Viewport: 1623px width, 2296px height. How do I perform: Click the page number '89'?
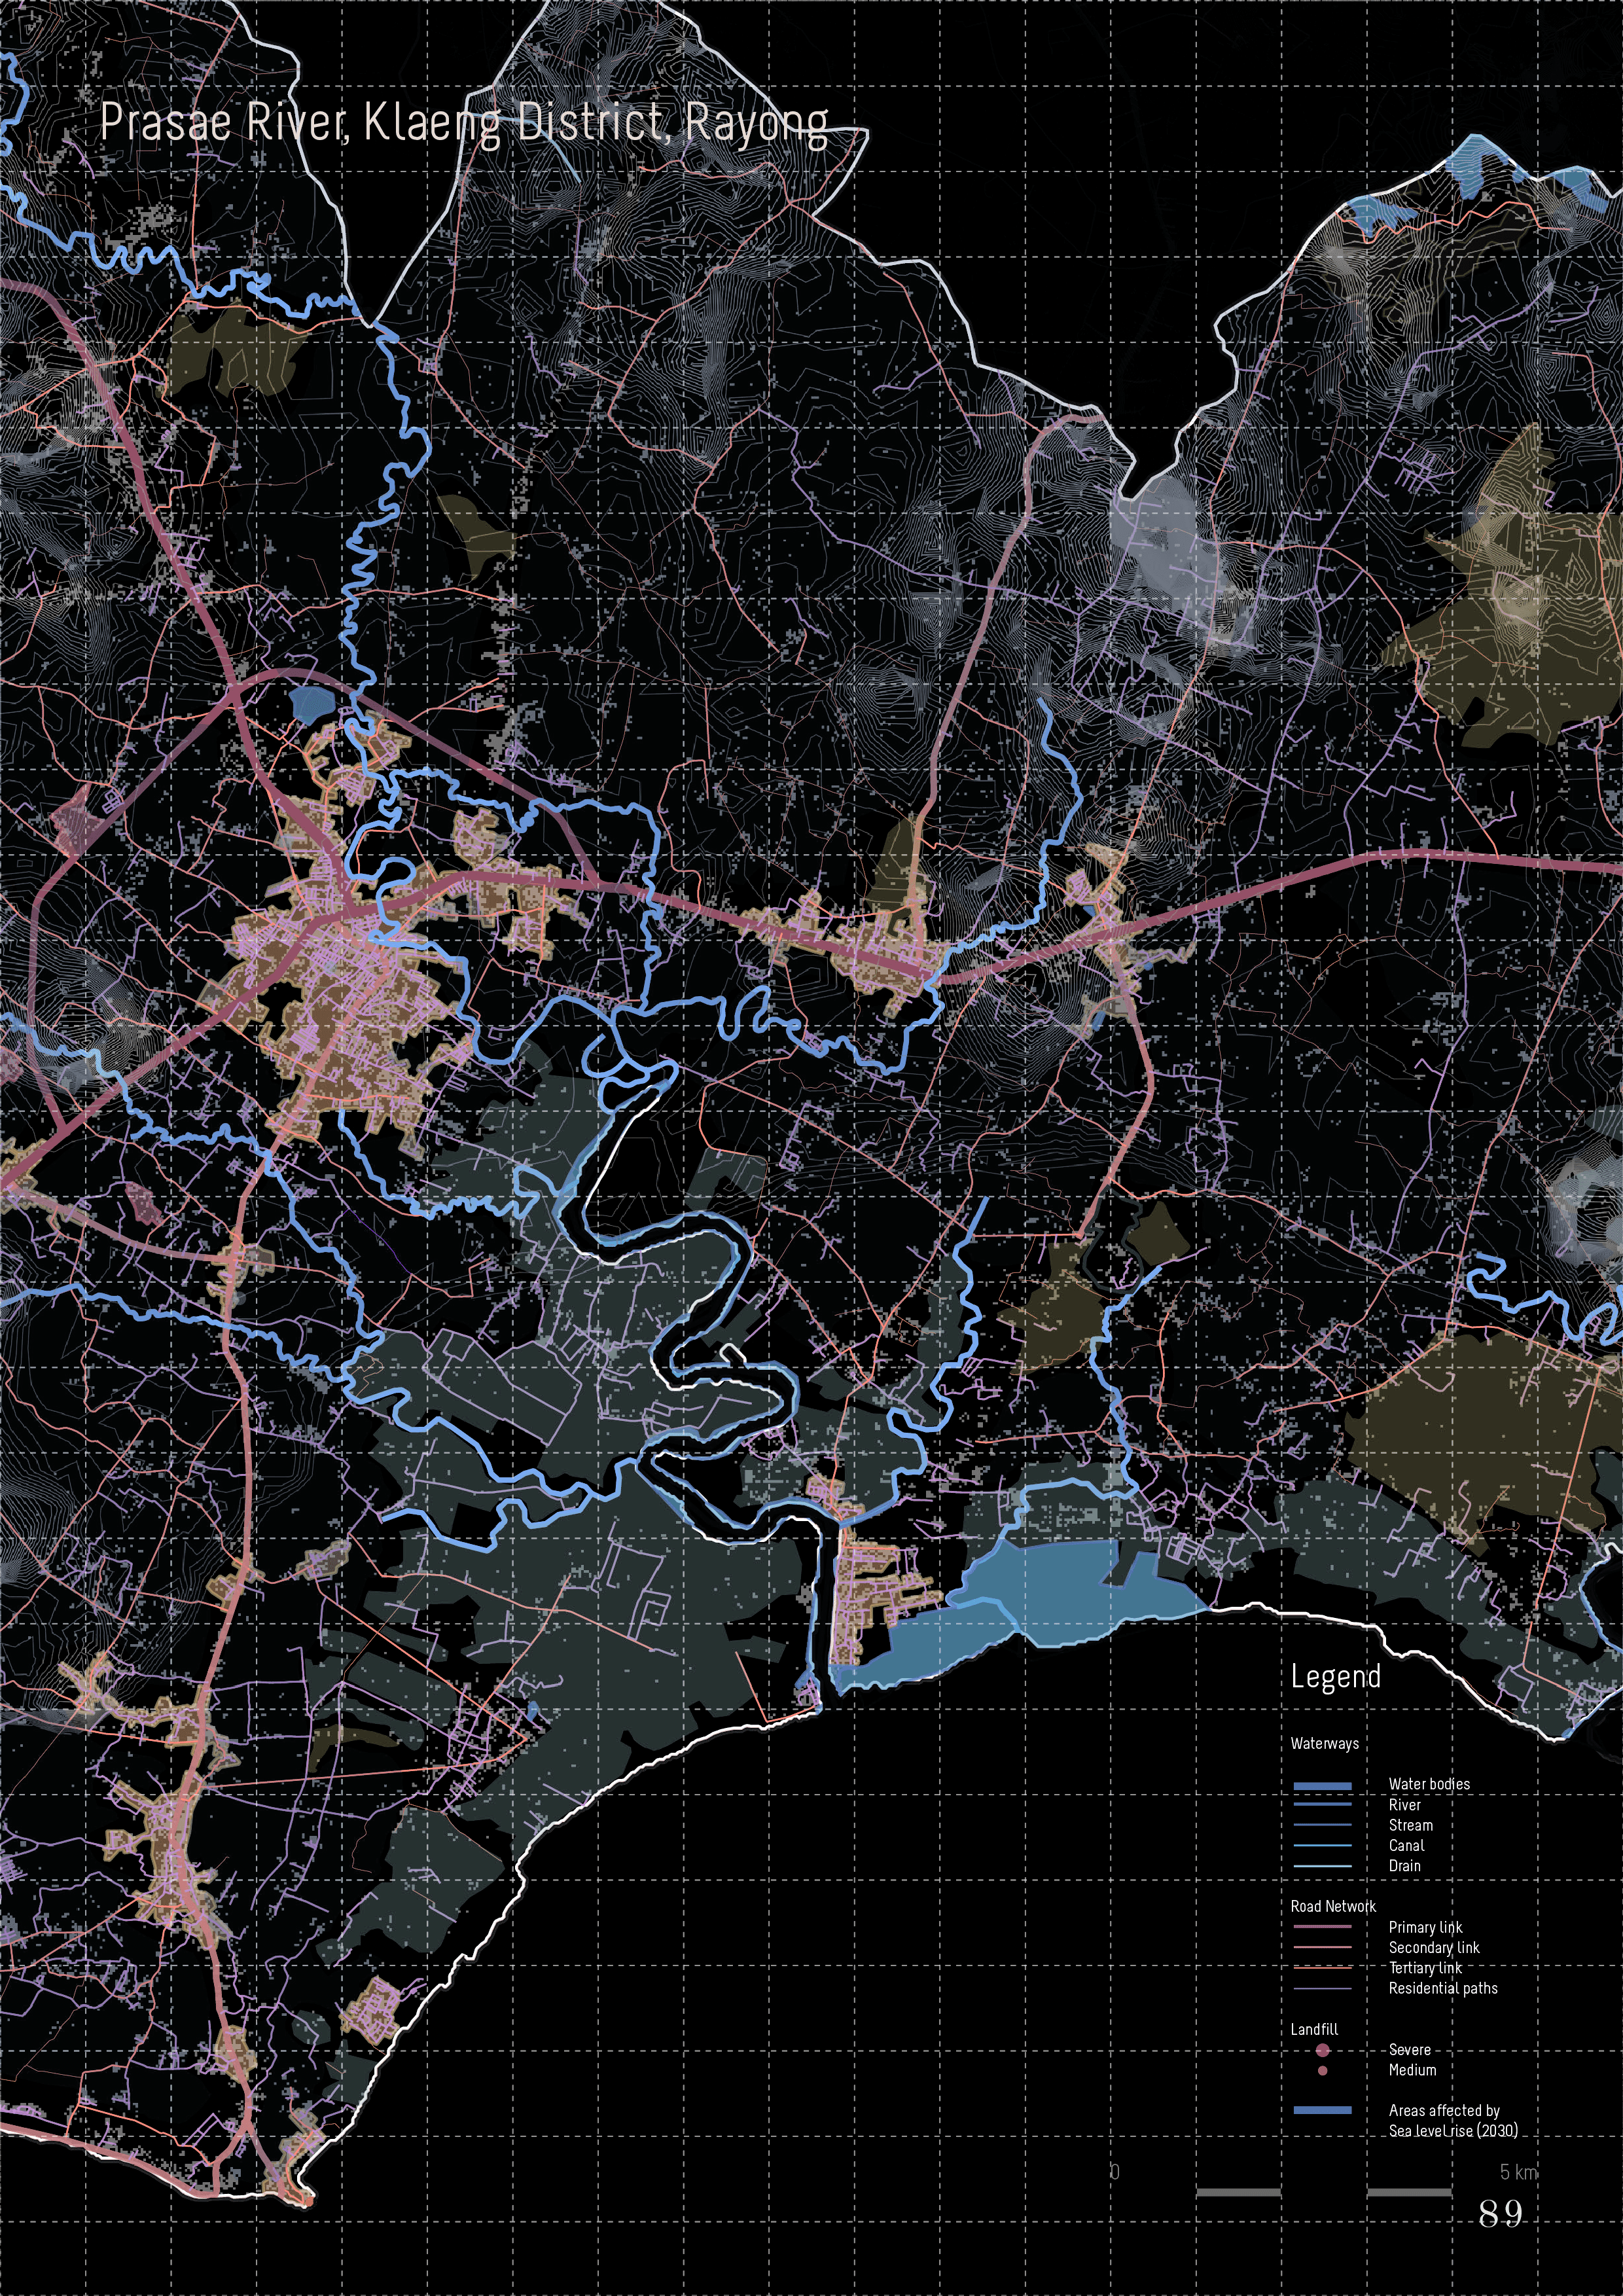coord(1500,2214)
